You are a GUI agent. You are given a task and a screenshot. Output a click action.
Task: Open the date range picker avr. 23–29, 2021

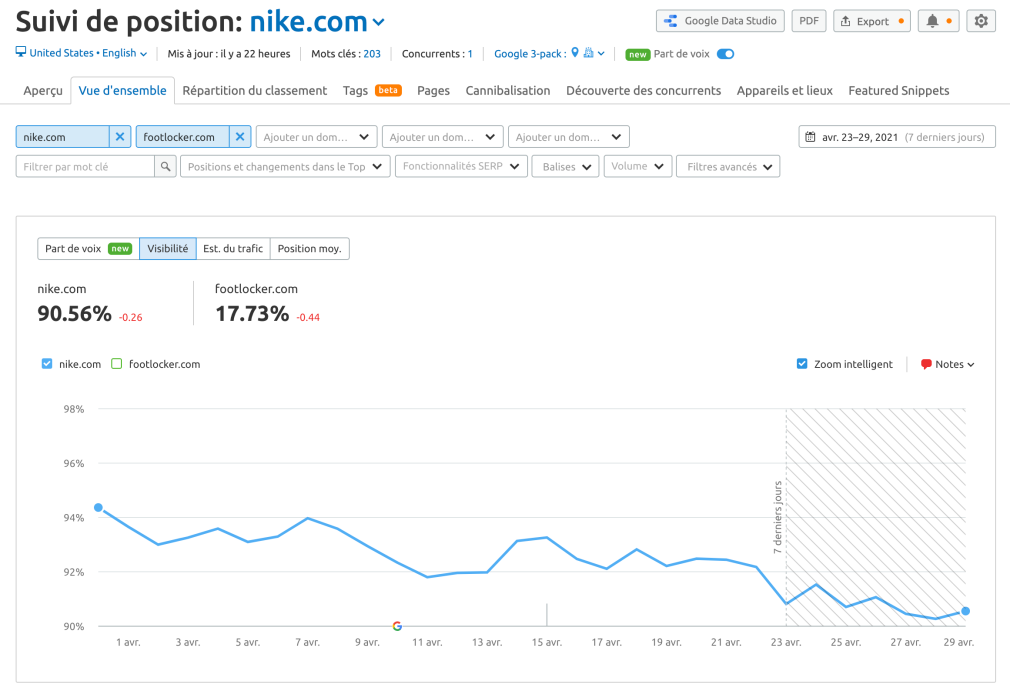[897, 137]
